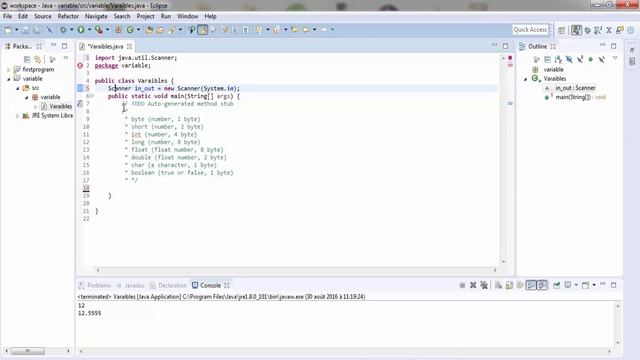
Task: Switch to the Javadoc tab
Action: click(x=130, y=285)
